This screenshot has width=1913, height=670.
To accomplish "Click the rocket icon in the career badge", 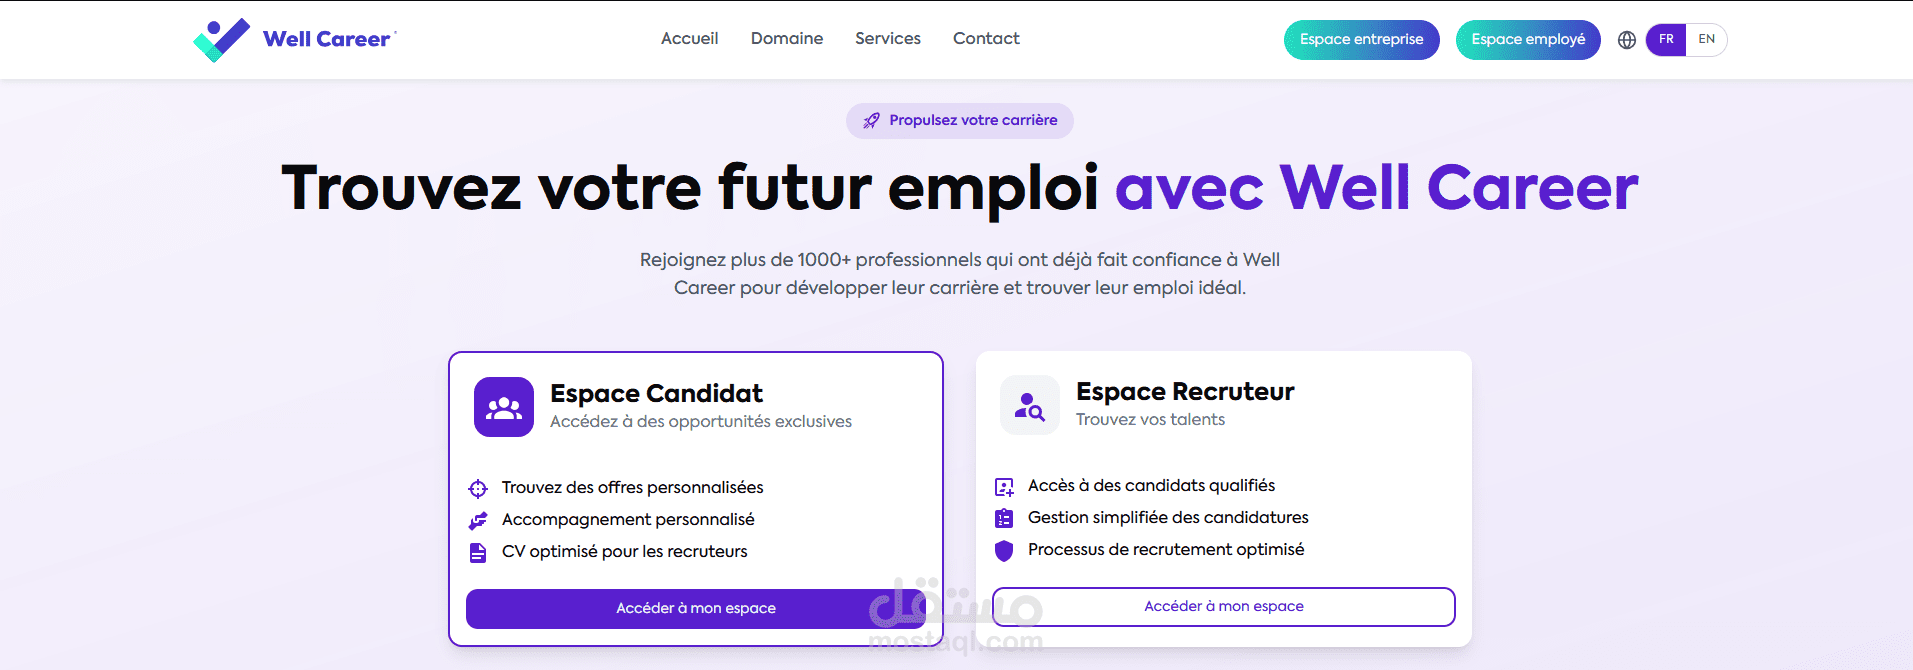I will click(x=872, y=121).
